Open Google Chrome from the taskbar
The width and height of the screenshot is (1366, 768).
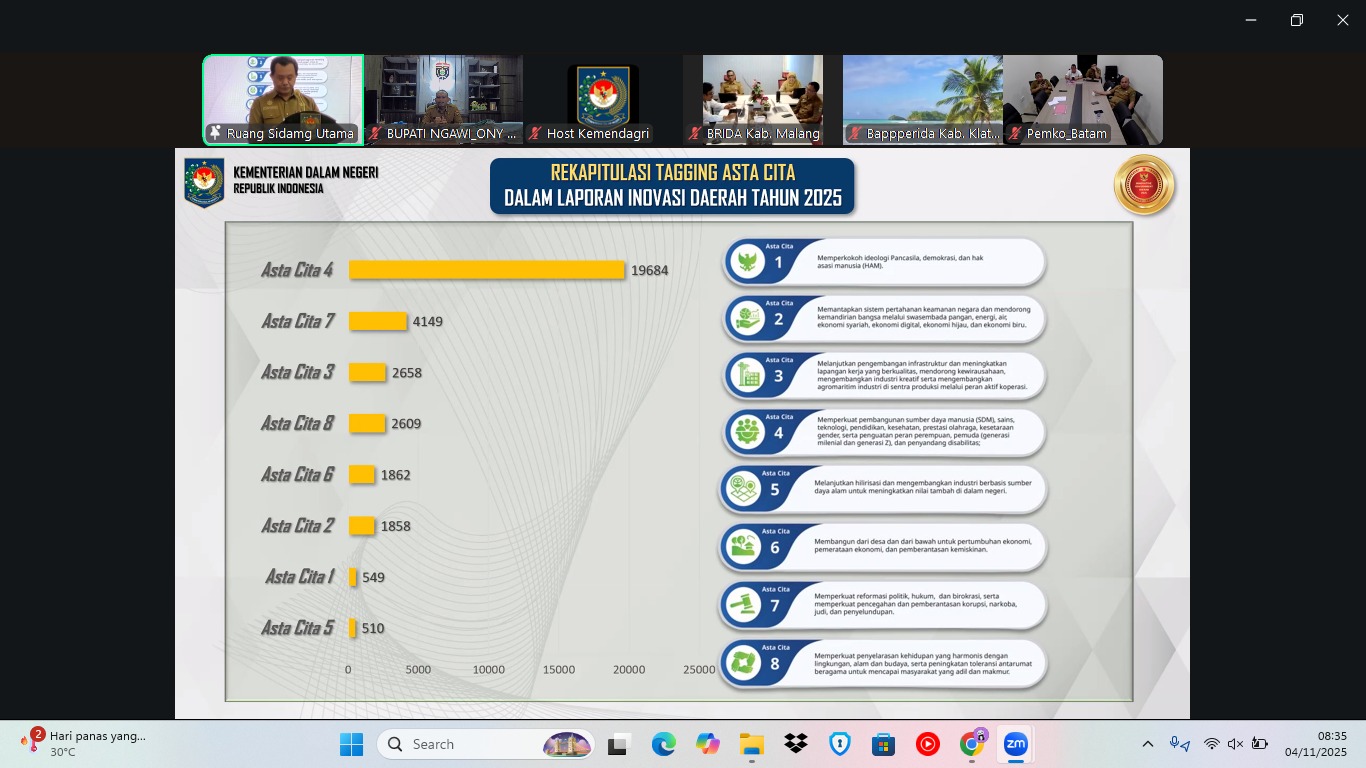pyautogui.click(x=972, y=744)
